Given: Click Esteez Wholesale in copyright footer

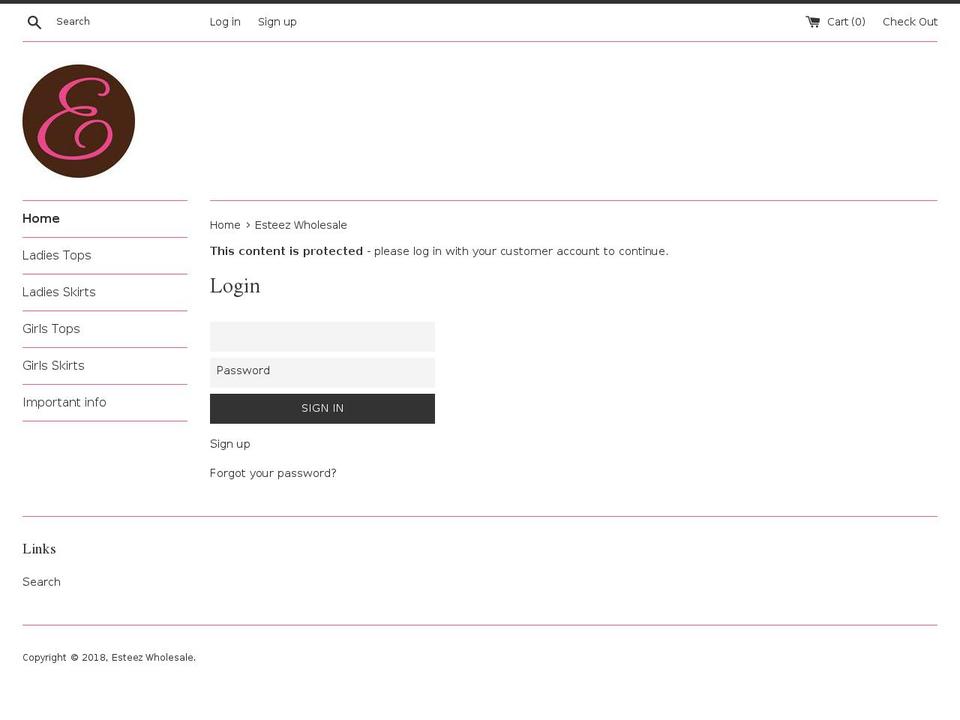Looking at the screenshot, I should click(153, 658).
